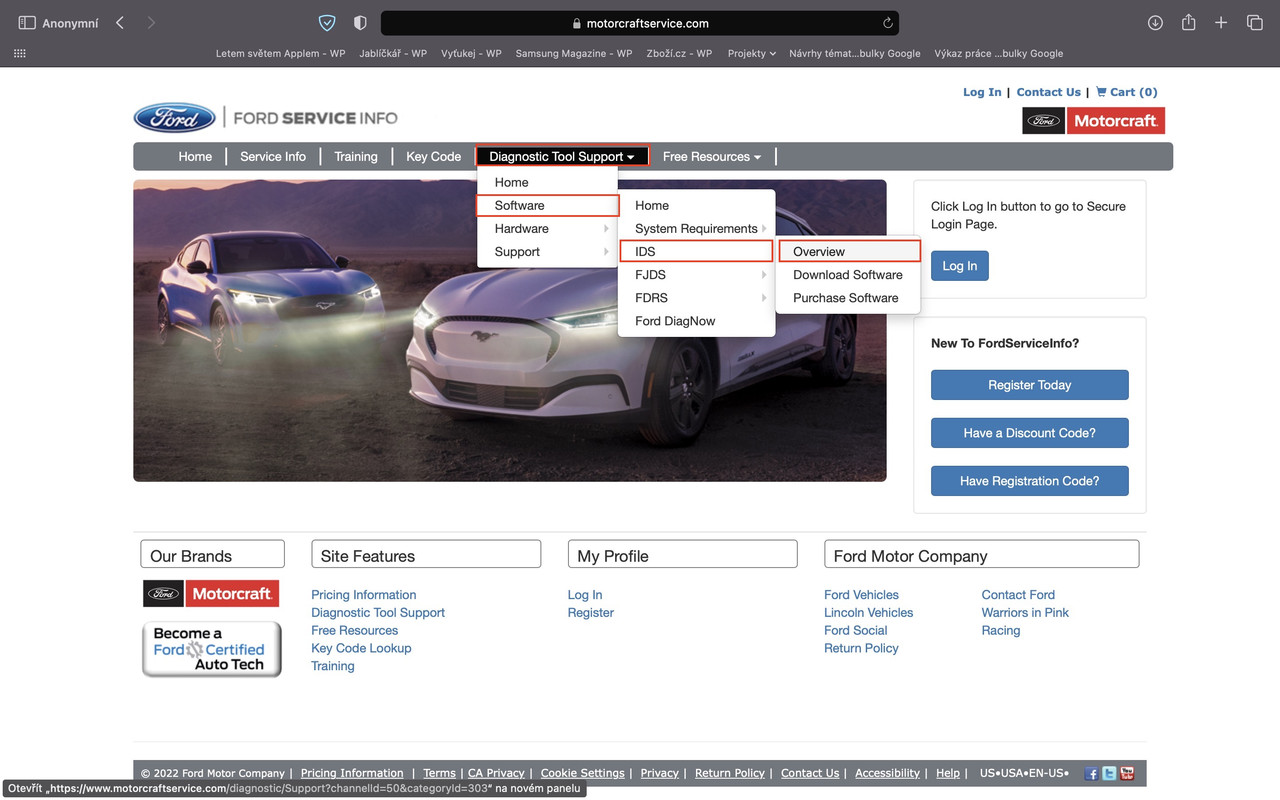The image size is (1280, 800).
Task: Open the Accessibility footer link
Action: click(887, 773)
